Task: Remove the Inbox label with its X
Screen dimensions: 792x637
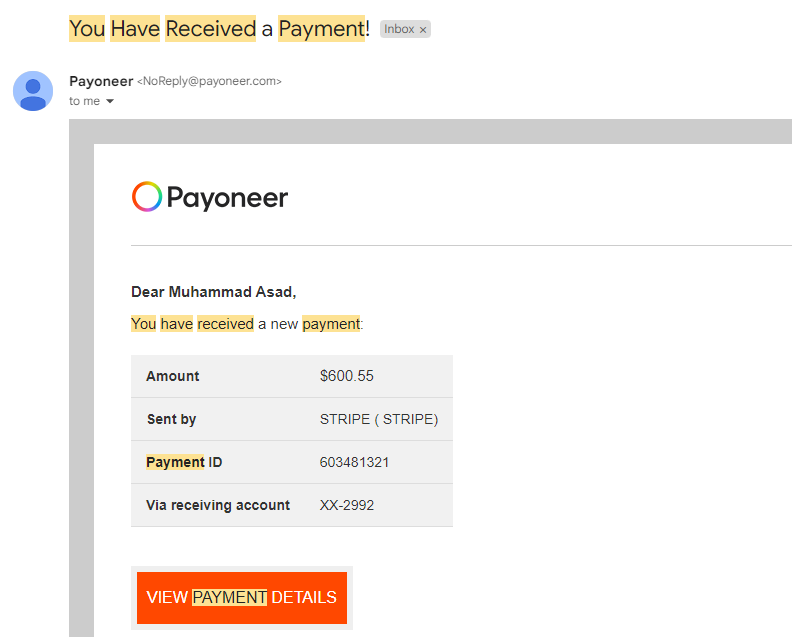Action: tap(423, 30)
